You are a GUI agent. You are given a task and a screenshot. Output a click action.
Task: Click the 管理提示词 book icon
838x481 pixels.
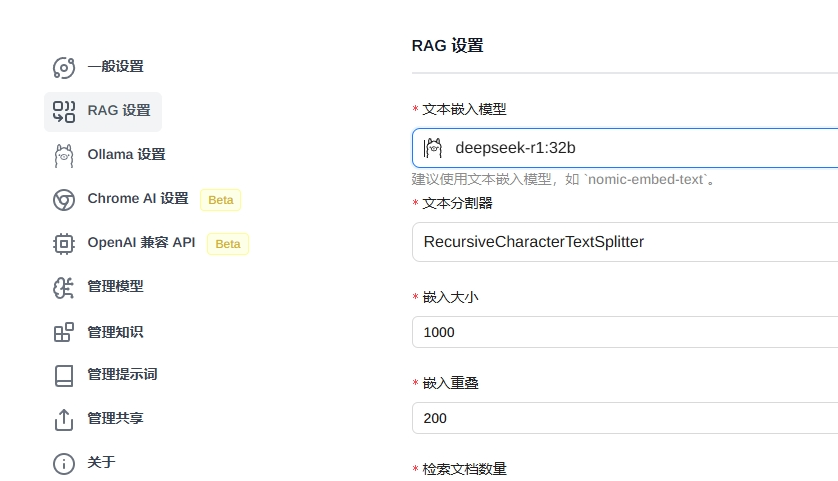(x=64, y=376)
